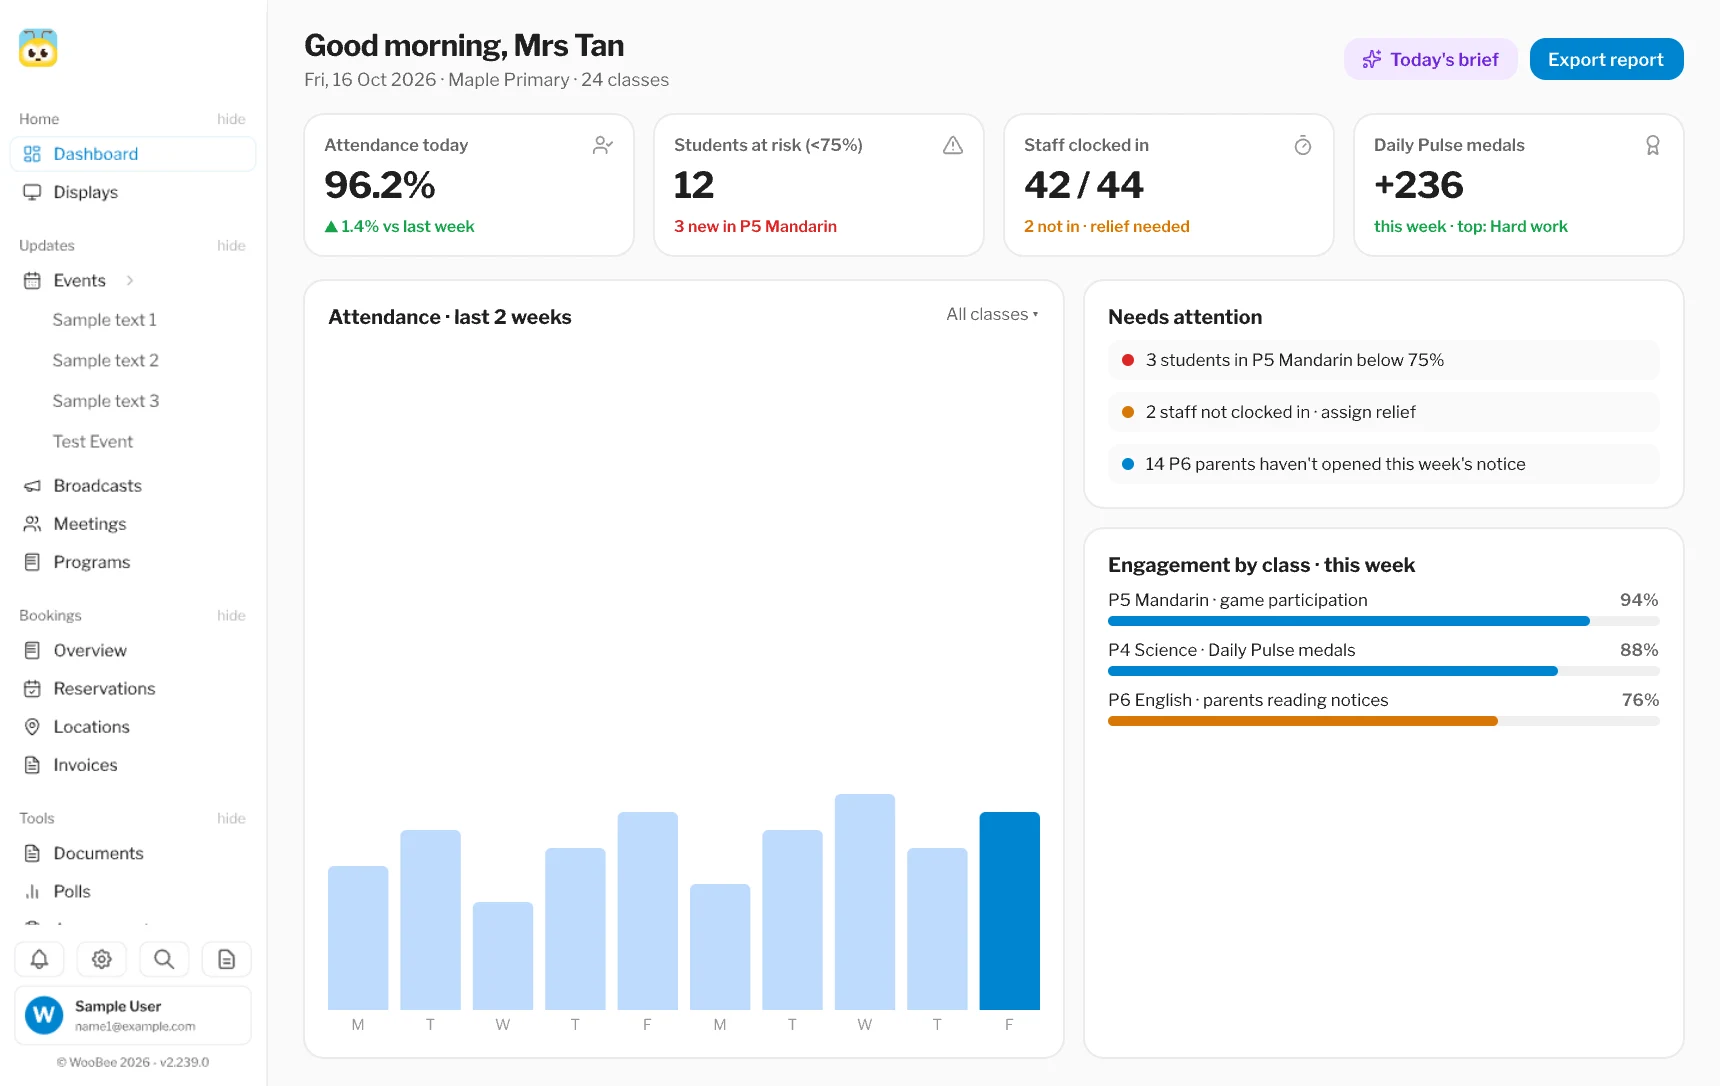
Task: Click the WooBee bee logo
Action: [38, 48]
